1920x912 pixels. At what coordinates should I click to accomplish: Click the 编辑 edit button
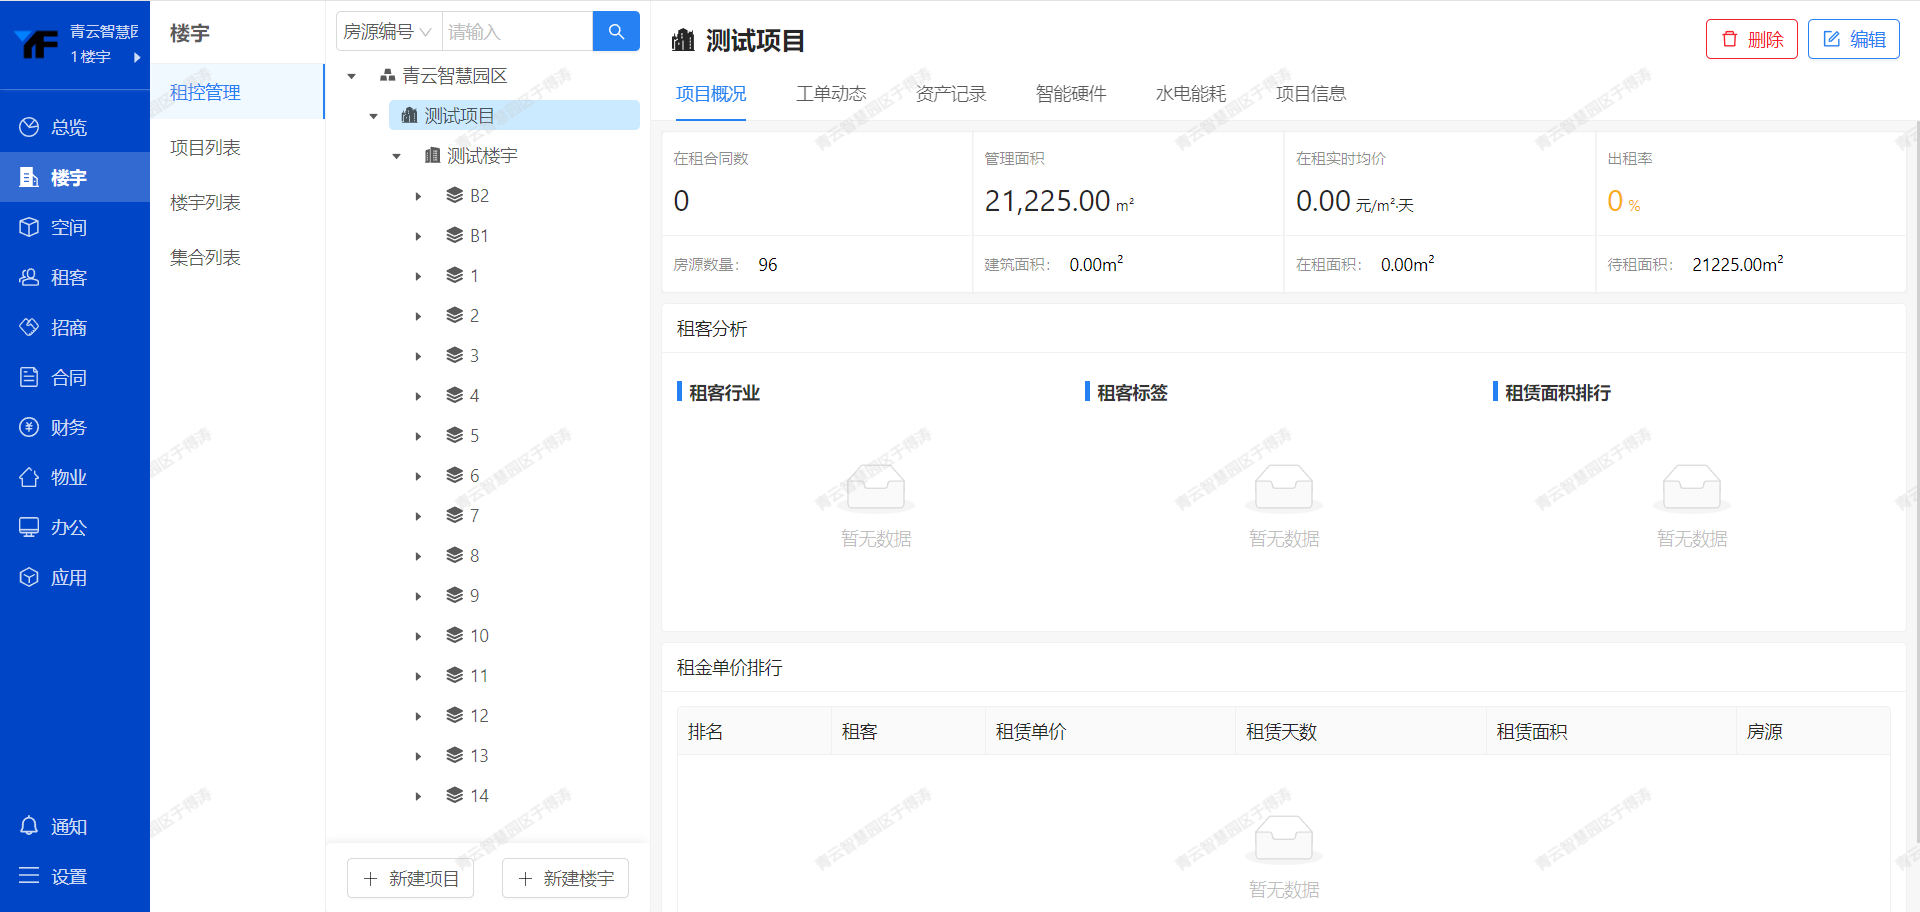[1853, 39]
